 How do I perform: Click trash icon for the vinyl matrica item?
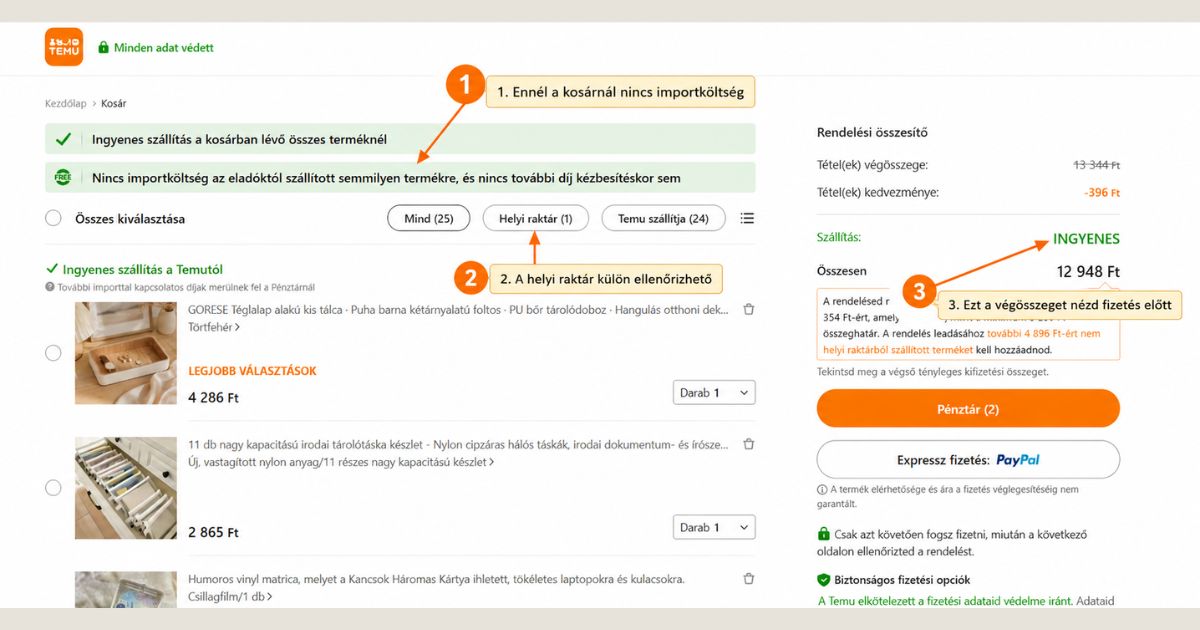(748, 579)
